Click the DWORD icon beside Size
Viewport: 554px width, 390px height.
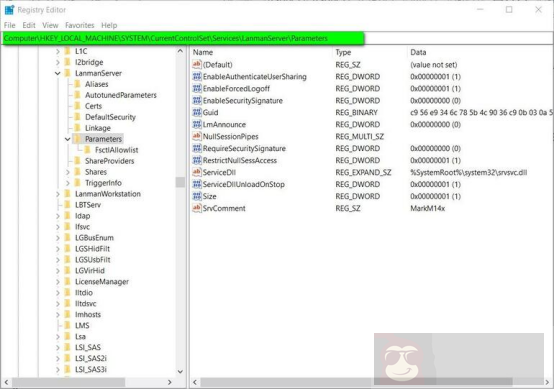click(x=197, y=196)
